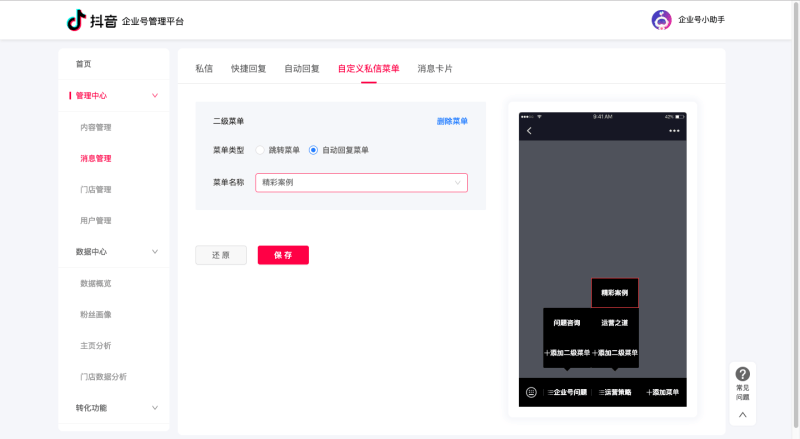Click the red 保存 button
This screenshot has height=439, width=800.
coord(283,255)
